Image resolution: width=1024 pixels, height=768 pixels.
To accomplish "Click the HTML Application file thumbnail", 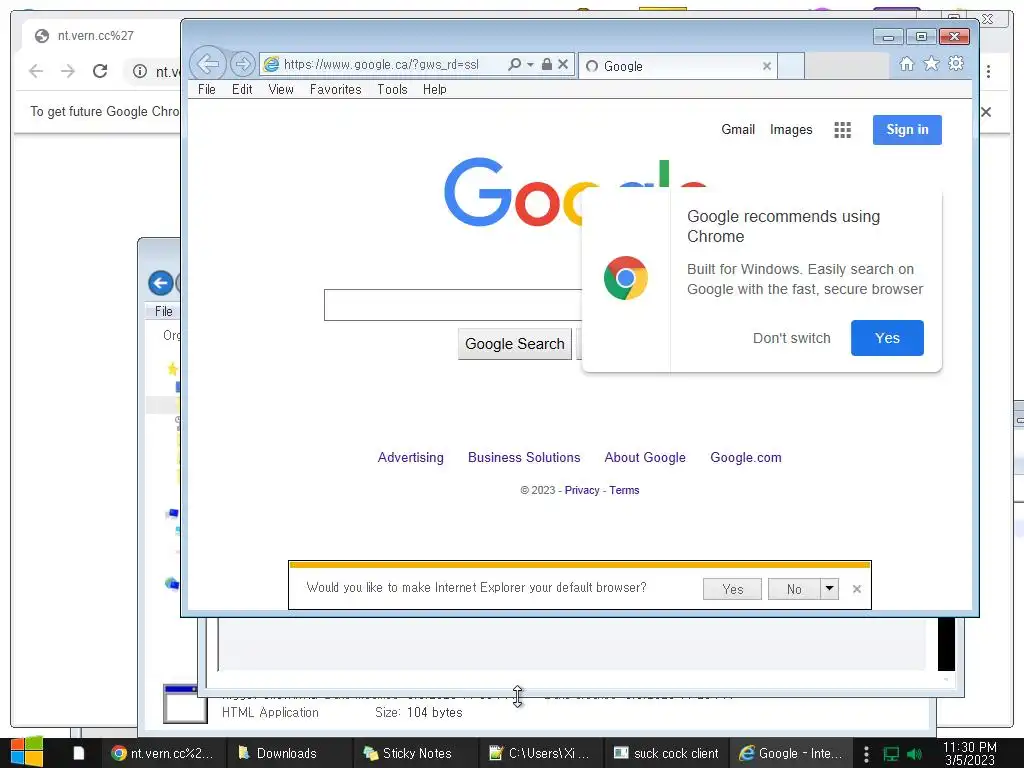I will click(x=185, y=704).
